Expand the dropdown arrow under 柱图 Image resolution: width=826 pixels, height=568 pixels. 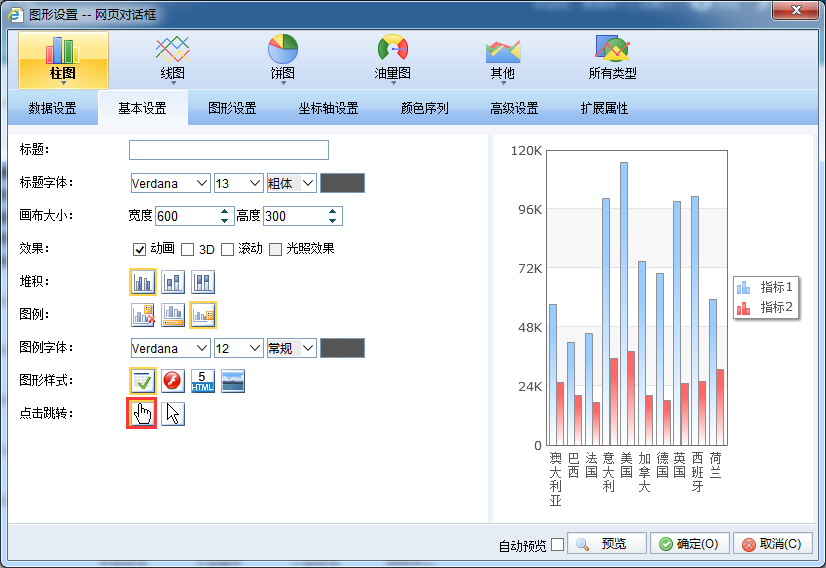63,83
